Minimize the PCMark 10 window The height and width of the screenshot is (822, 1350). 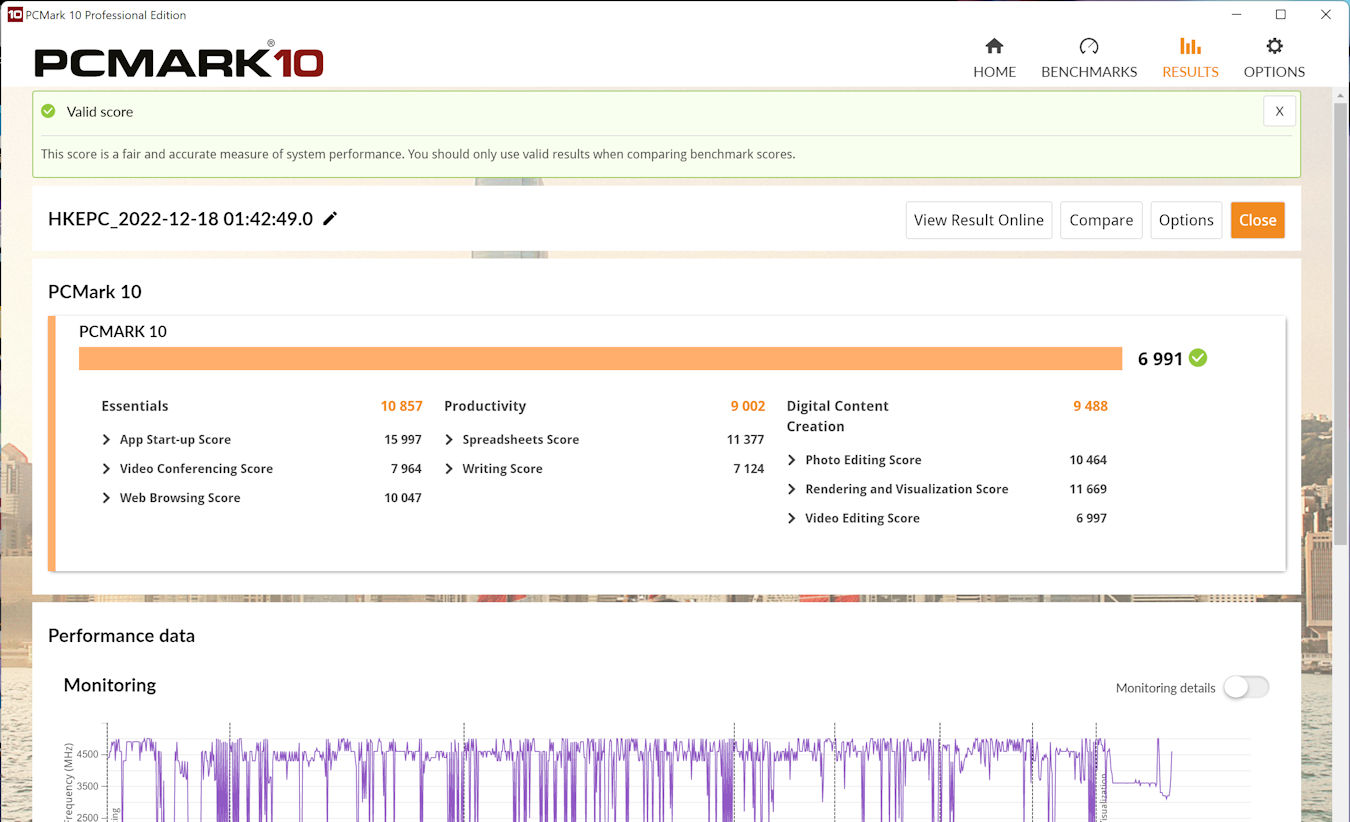[1234, 15]
